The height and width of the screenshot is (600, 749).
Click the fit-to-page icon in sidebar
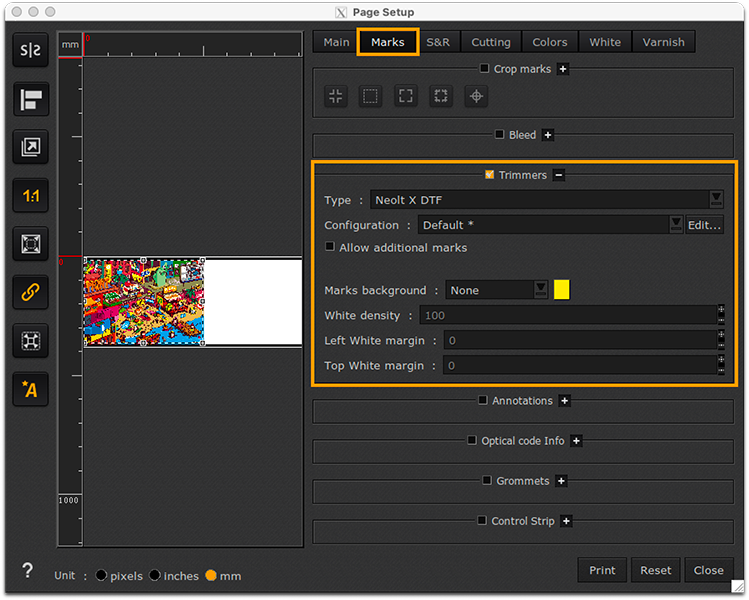point(31,244)
